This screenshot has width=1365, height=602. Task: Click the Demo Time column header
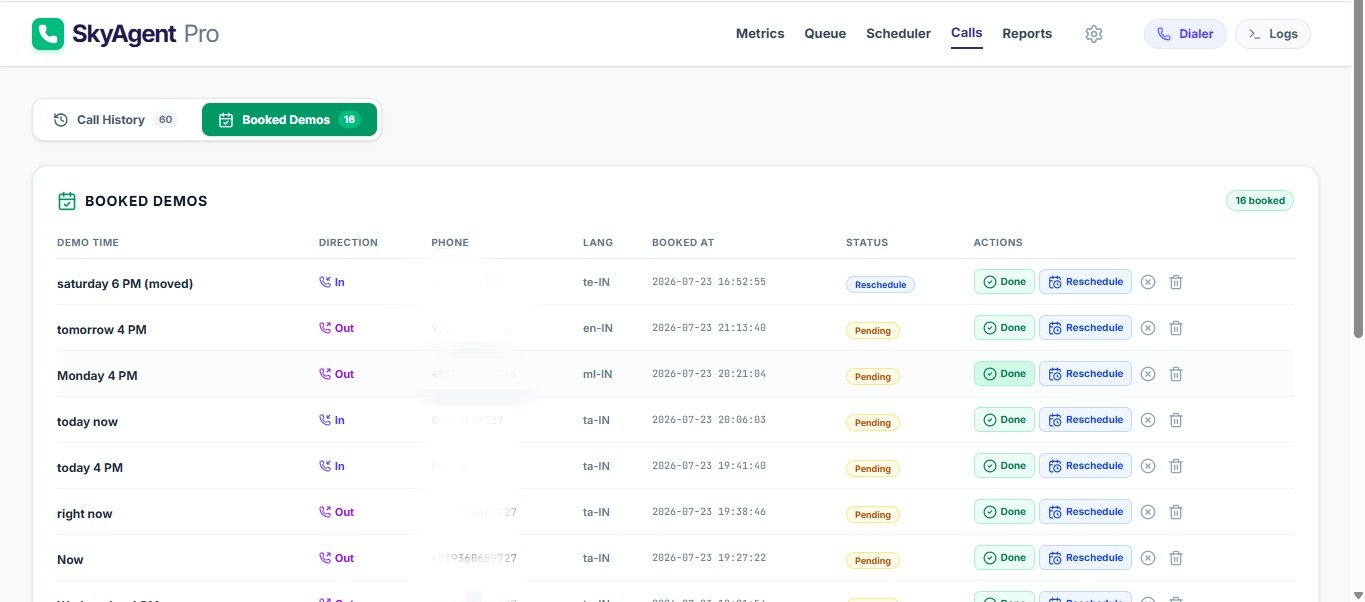pyautogui.click(x=88, y=243)
